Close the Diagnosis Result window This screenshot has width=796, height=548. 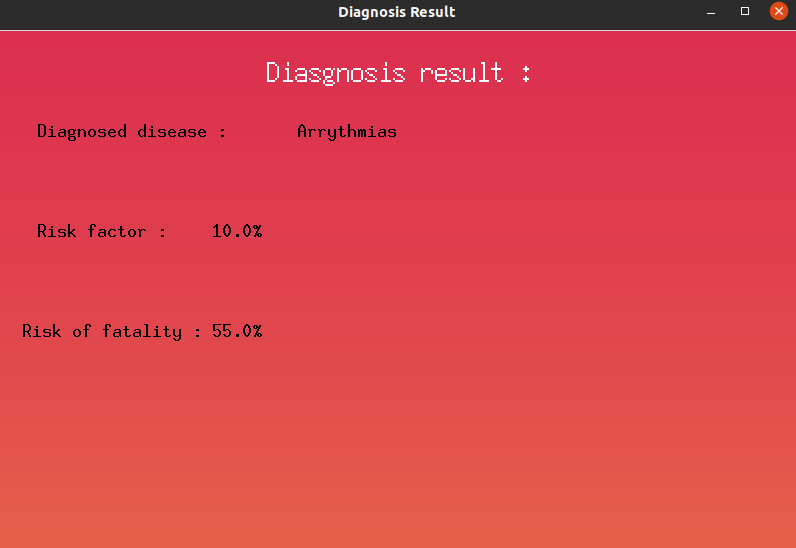pyautogui.click(x=779, y=11)
